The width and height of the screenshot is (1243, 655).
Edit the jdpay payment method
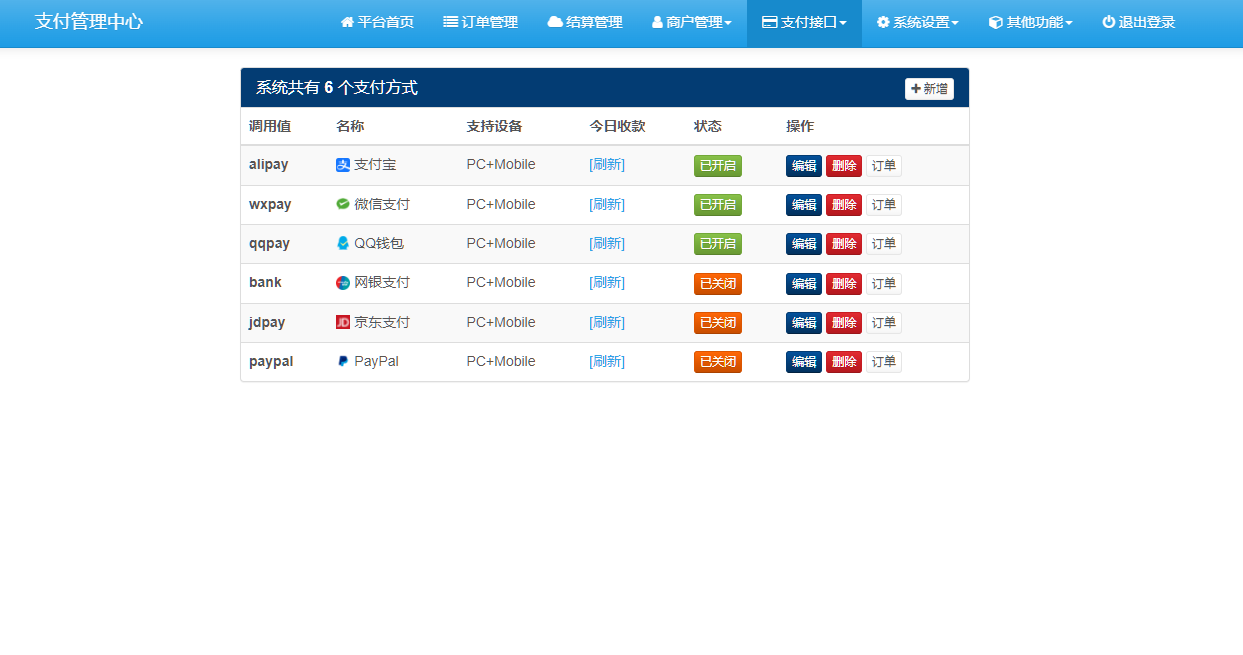804,323
